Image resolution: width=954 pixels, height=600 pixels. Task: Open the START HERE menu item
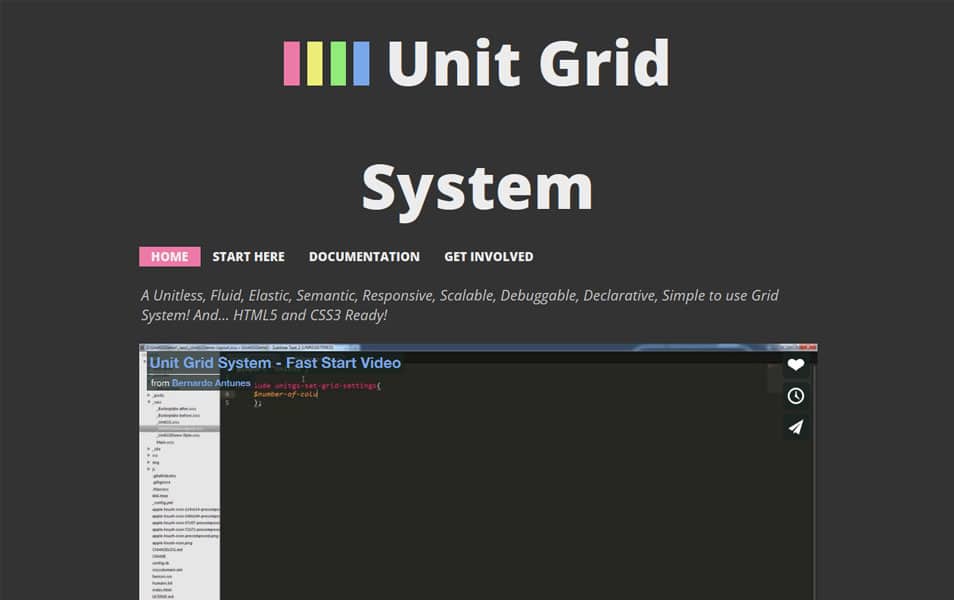point(248,256)
